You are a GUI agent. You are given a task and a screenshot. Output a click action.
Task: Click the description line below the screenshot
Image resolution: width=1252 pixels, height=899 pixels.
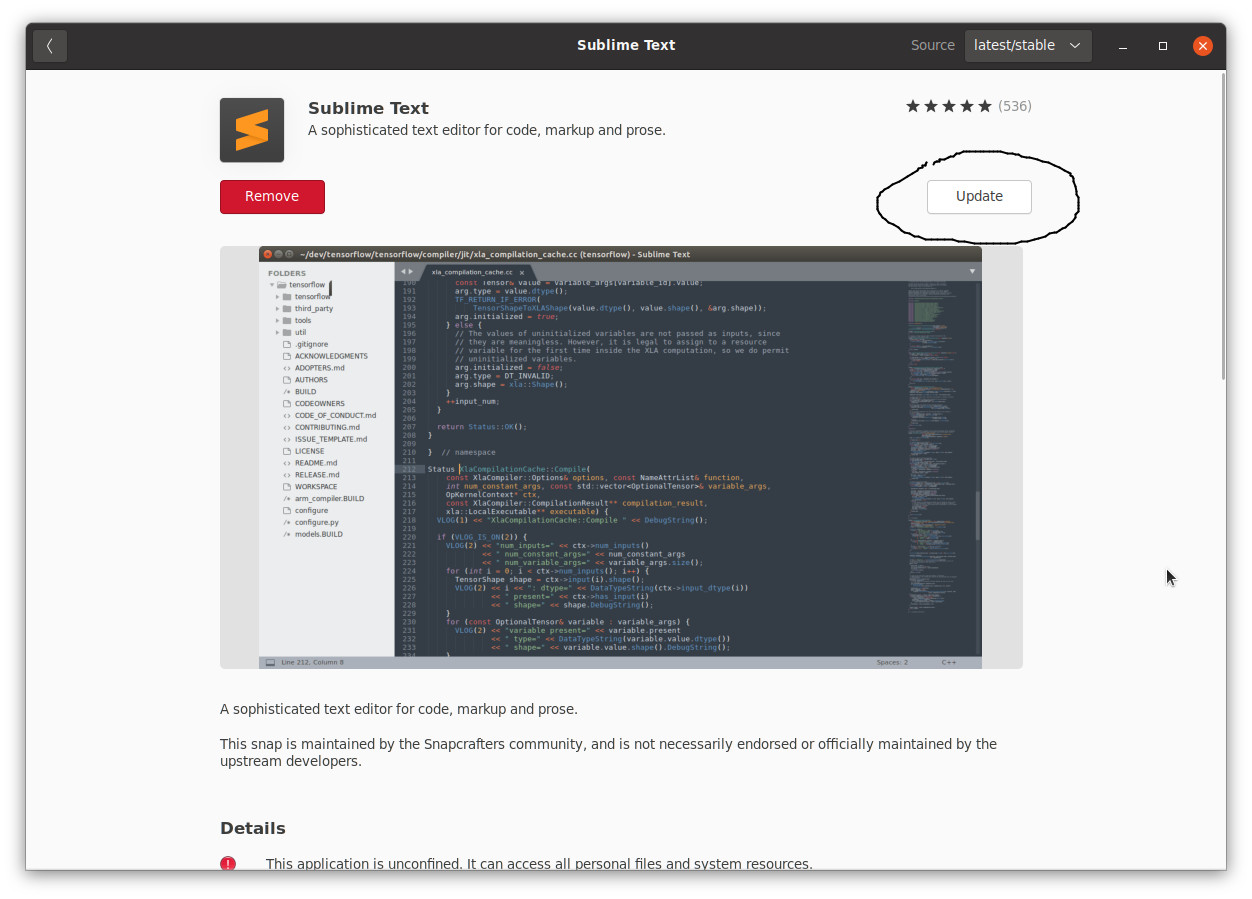(x=399, y=709)
